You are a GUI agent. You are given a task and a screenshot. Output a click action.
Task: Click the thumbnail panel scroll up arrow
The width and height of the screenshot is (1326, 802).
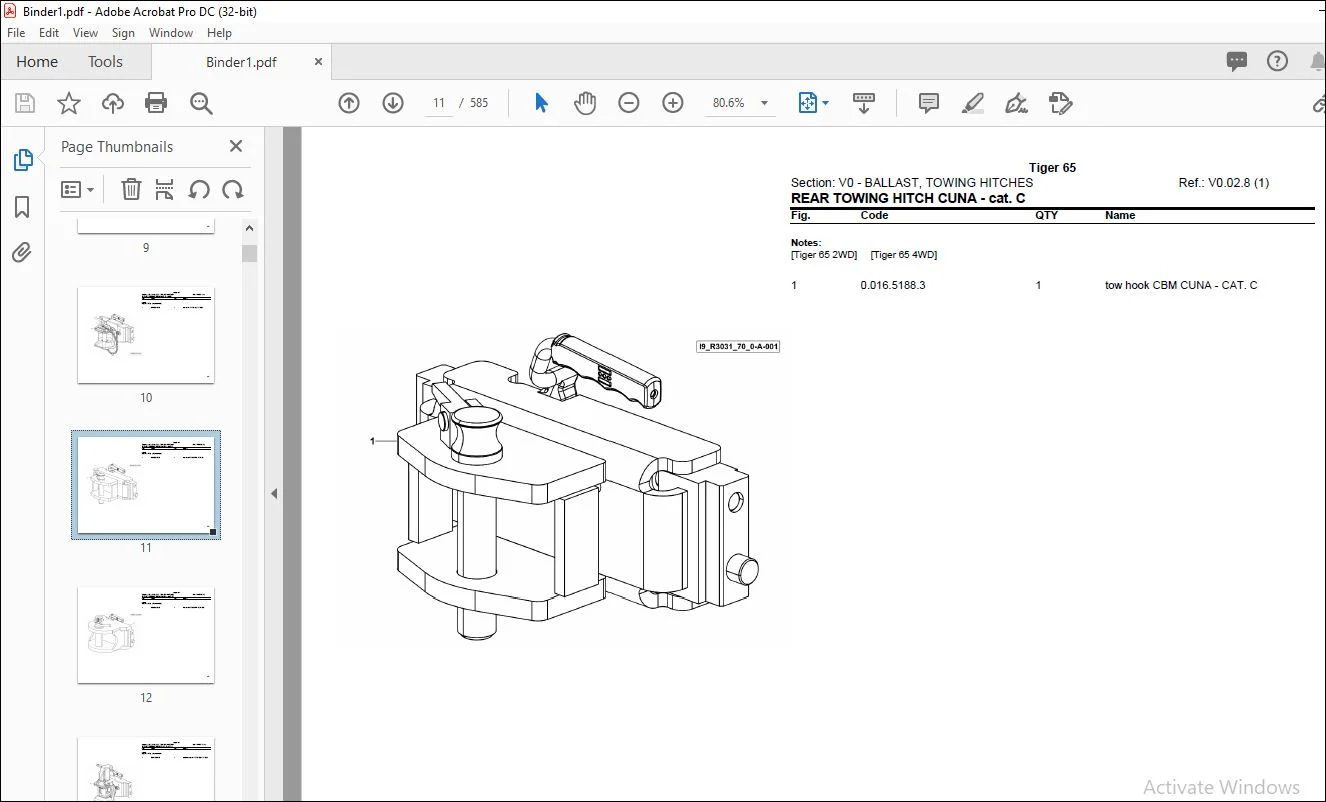pos(250,228)
